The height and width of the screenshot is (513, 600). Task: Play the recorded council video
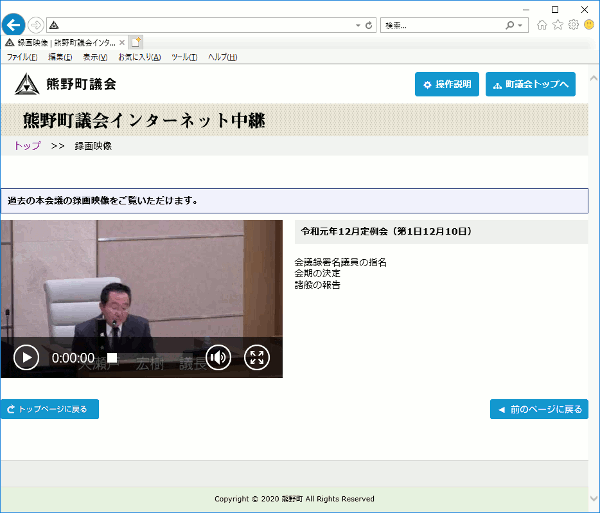[26, 358]
